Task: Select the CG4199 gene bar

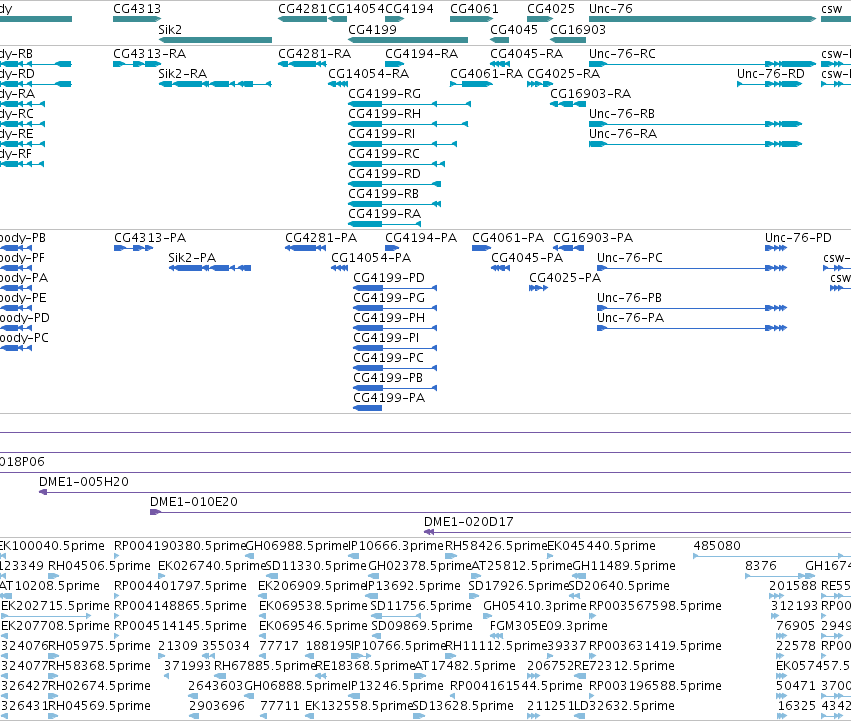Action: (x=408, y=40)
